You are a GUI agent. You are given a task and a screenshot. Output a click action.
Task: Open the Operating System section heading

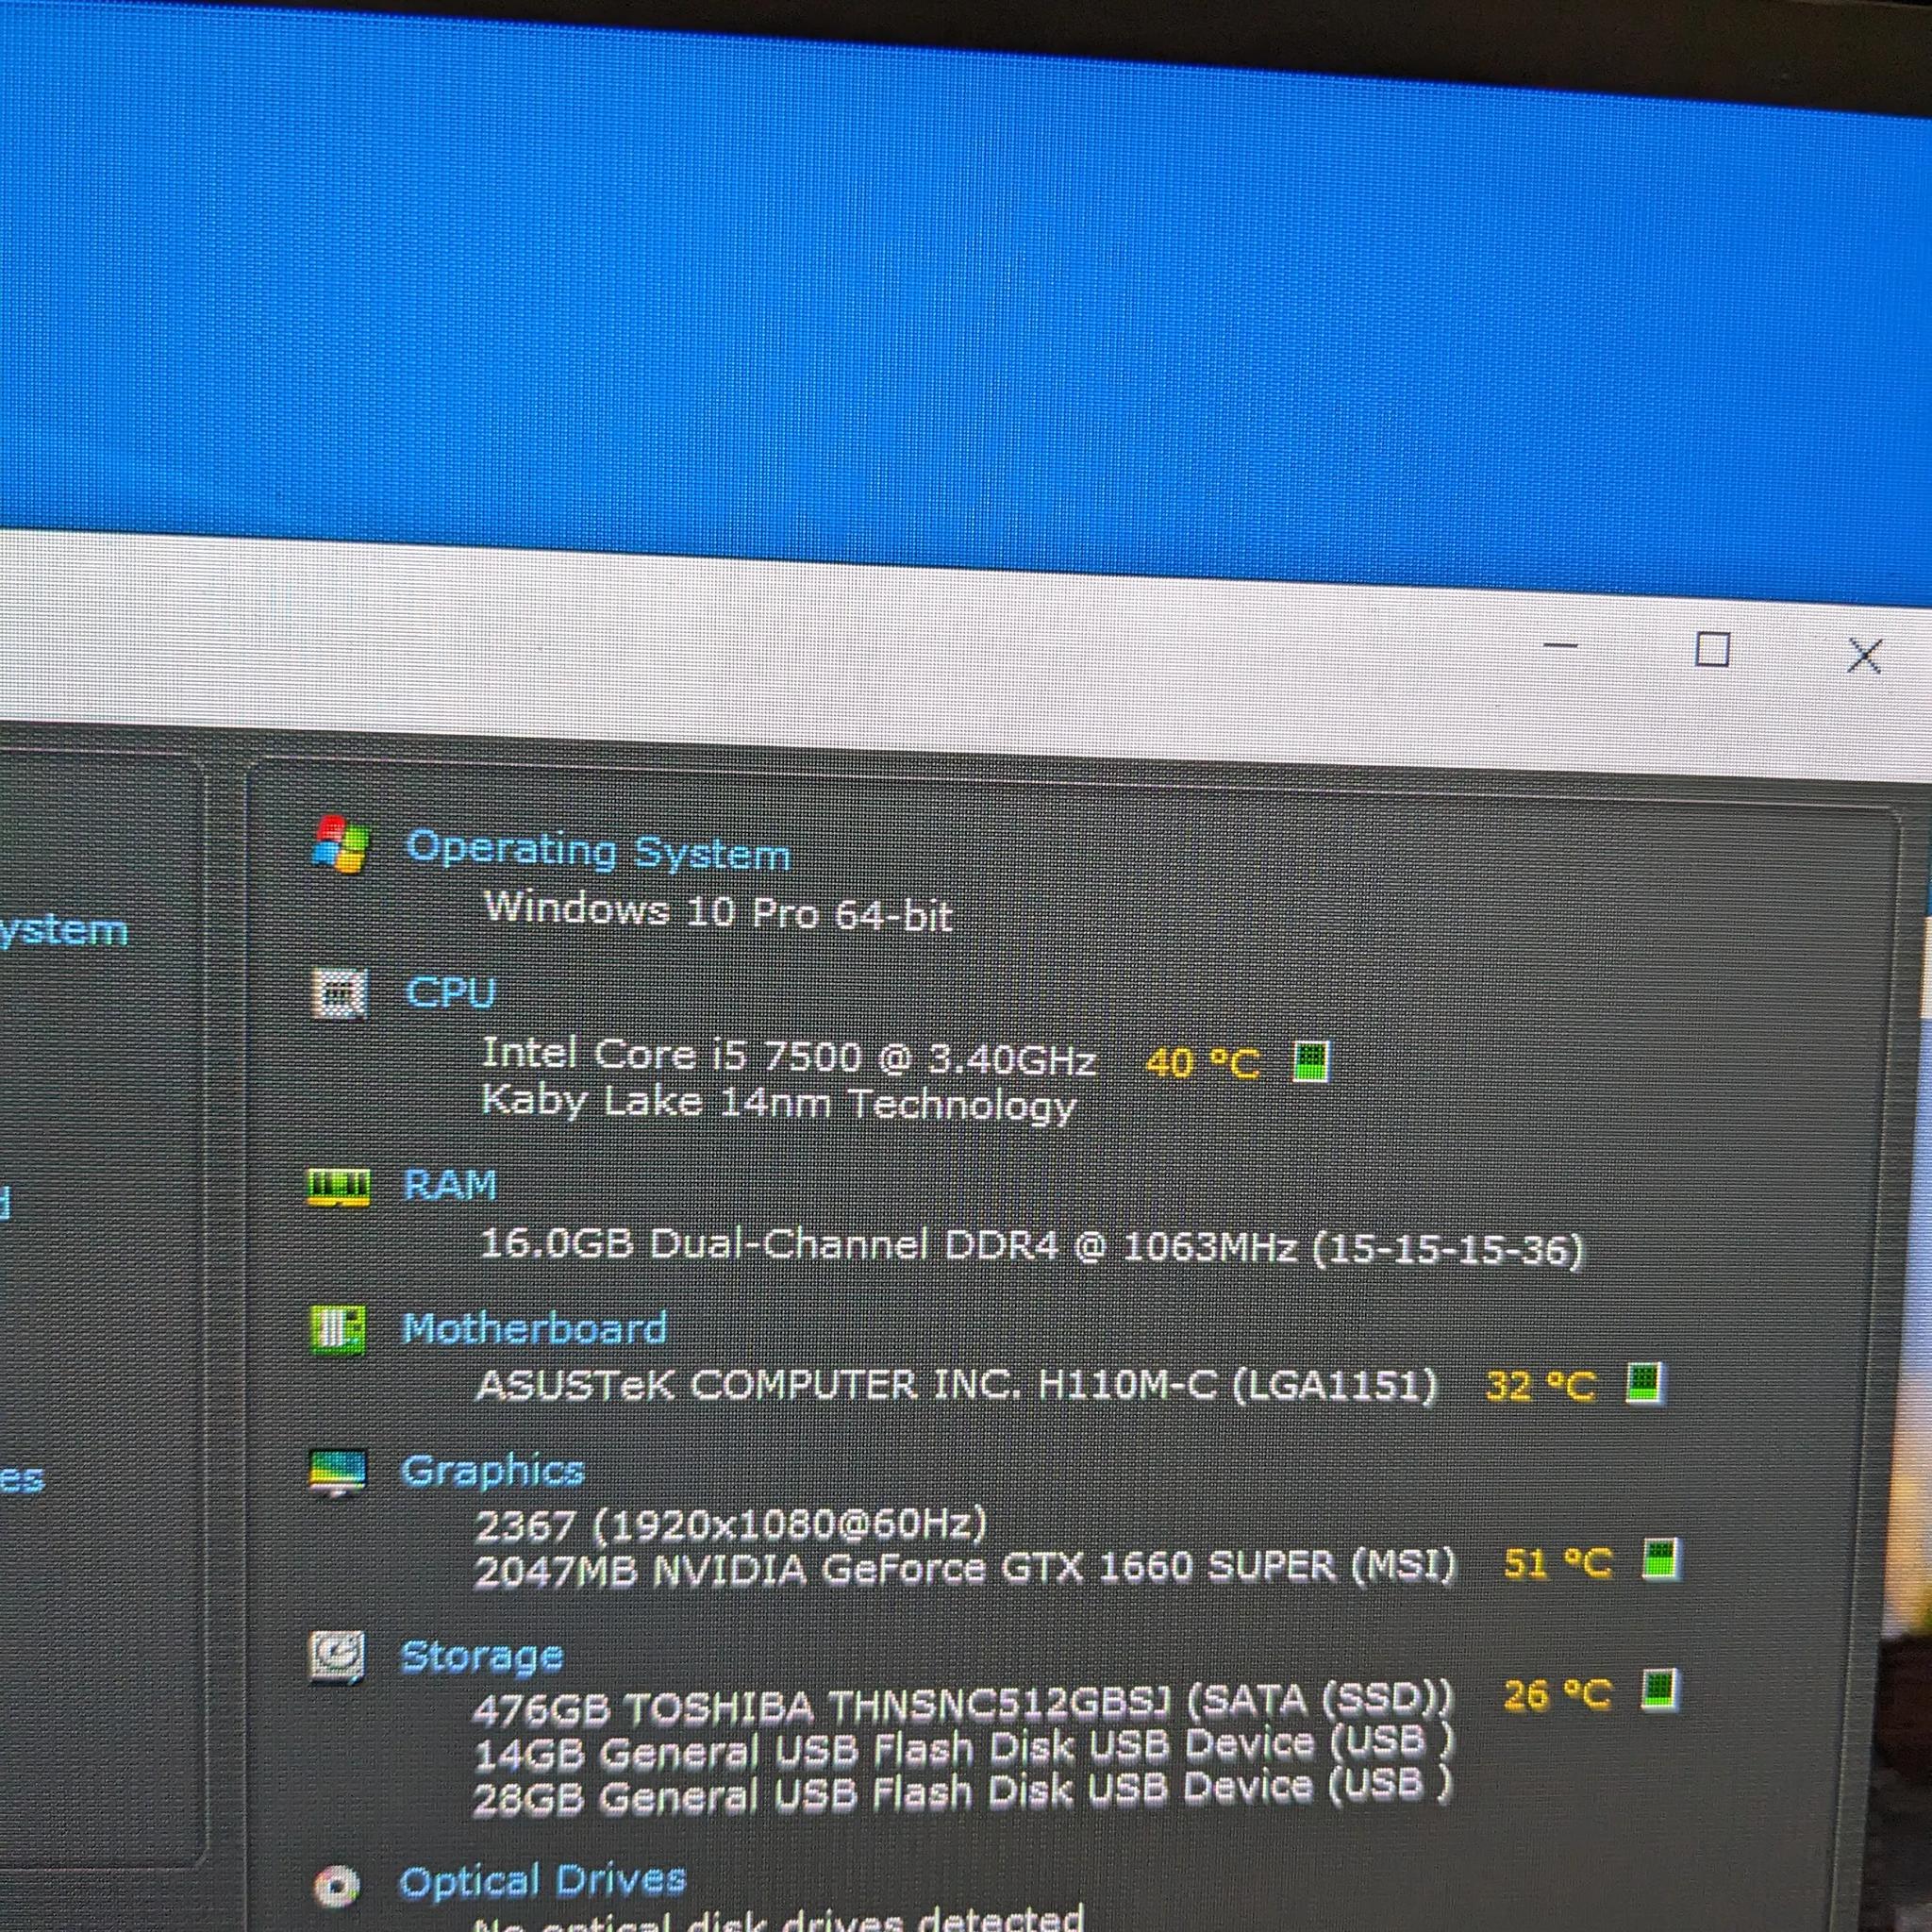[x=597, y=851]
